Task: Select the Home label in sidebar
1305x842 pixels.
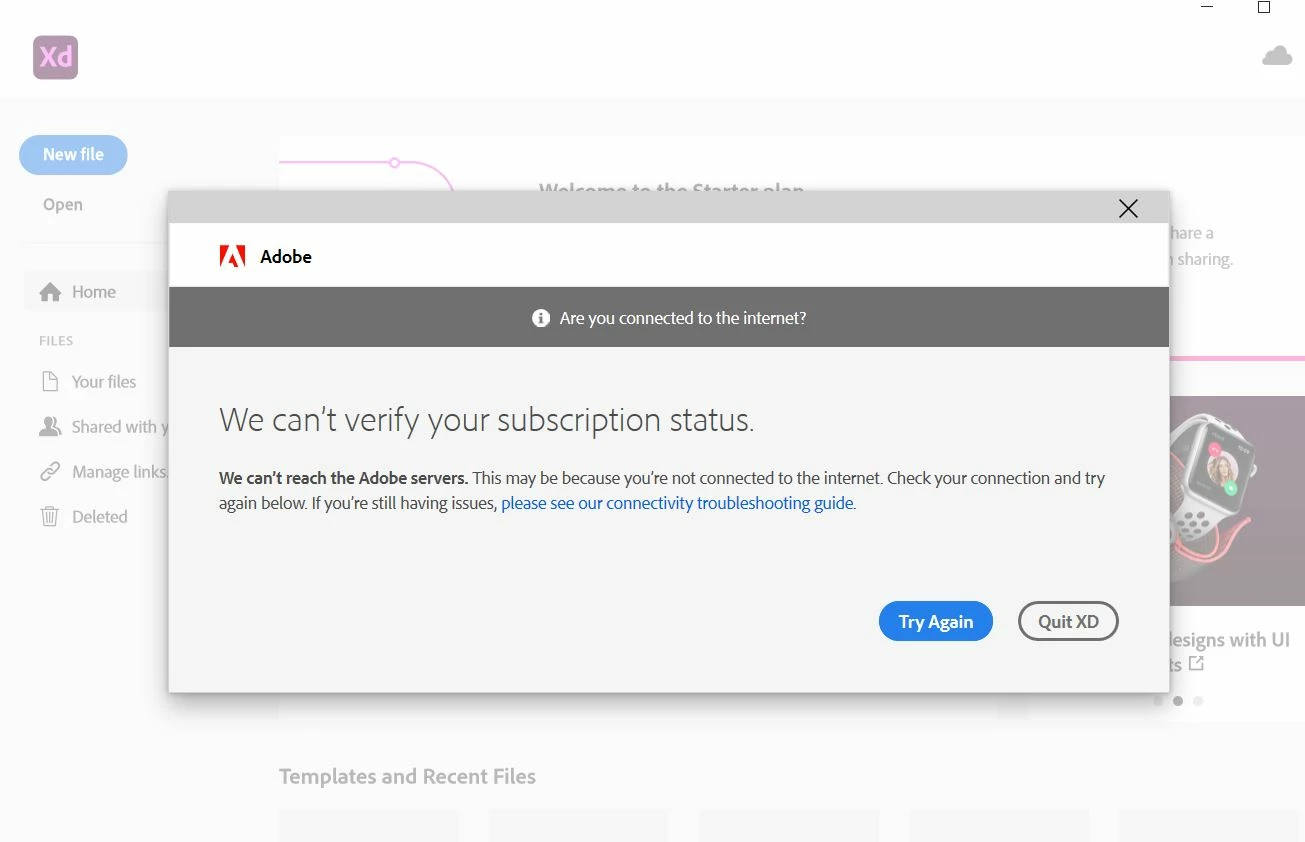Action: point(94,292)
